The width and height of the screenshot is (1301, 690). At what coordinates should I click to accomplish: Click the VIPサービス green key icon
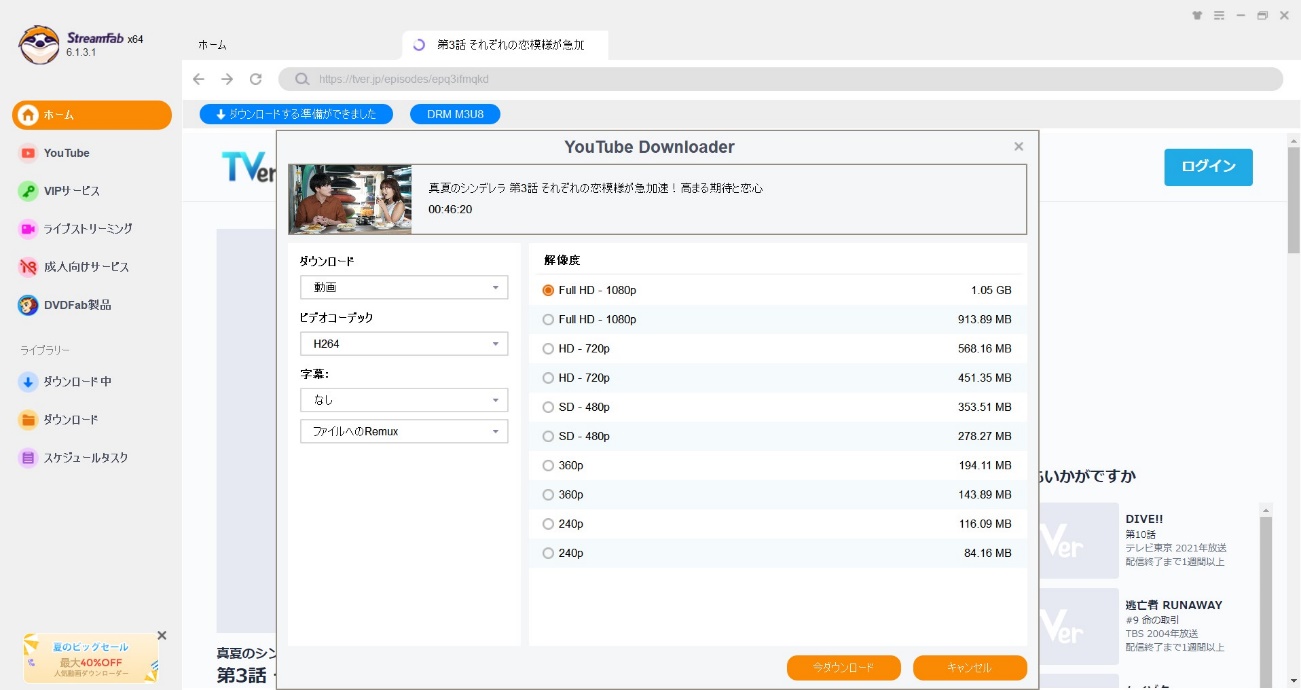(x=28, y=191)
